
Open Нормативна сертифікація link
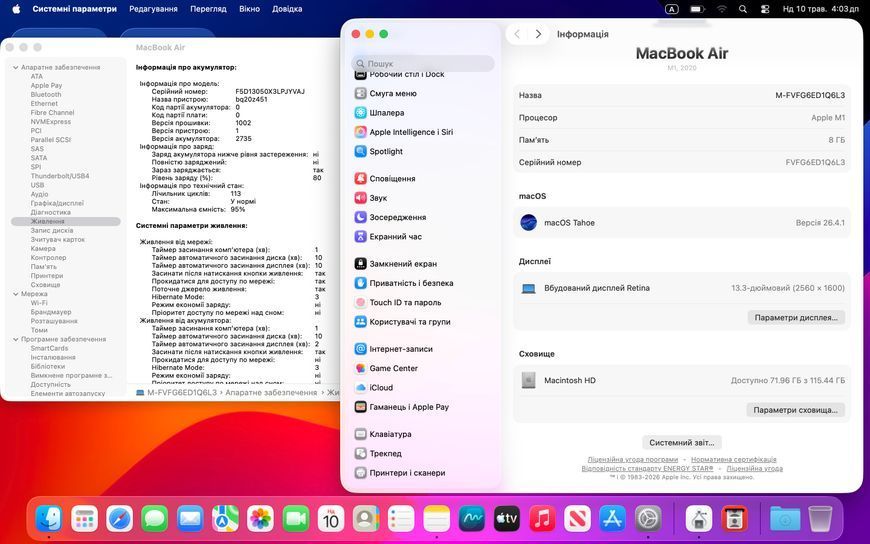pyautogui.click(x=734, y=460)
